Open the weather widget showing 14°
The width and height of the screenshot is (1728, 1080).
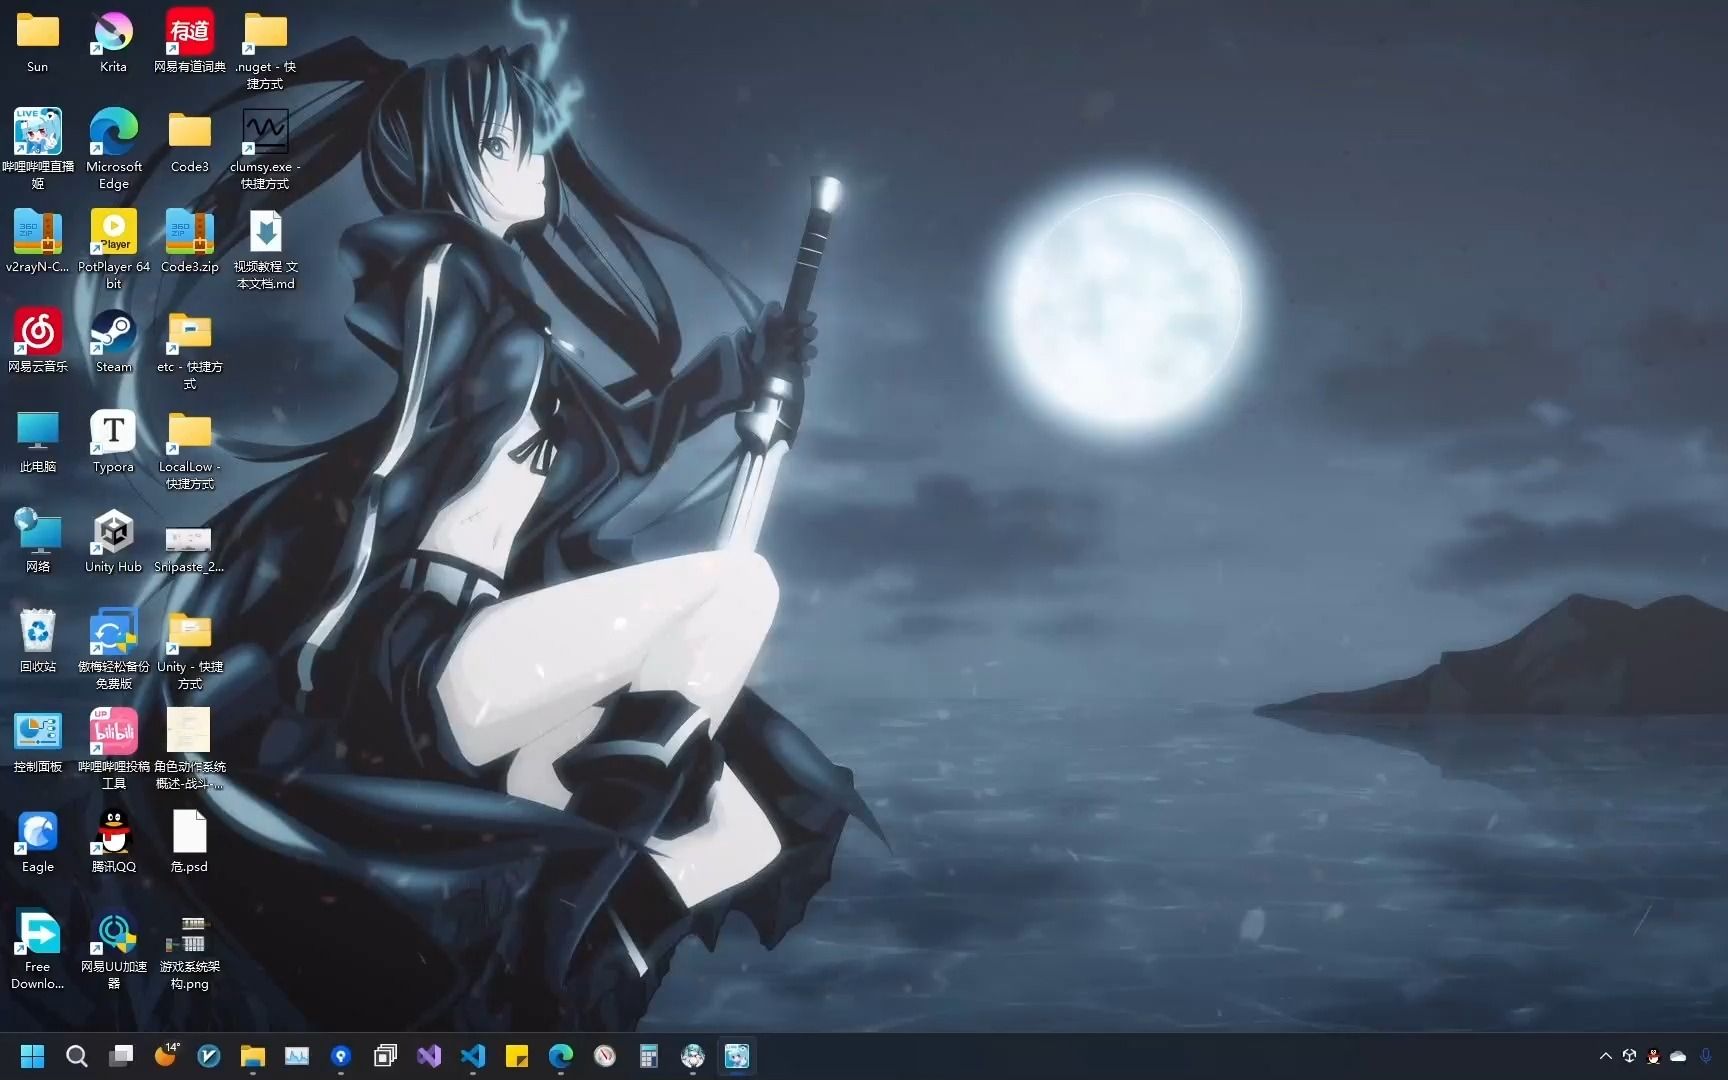point(166,1055)
